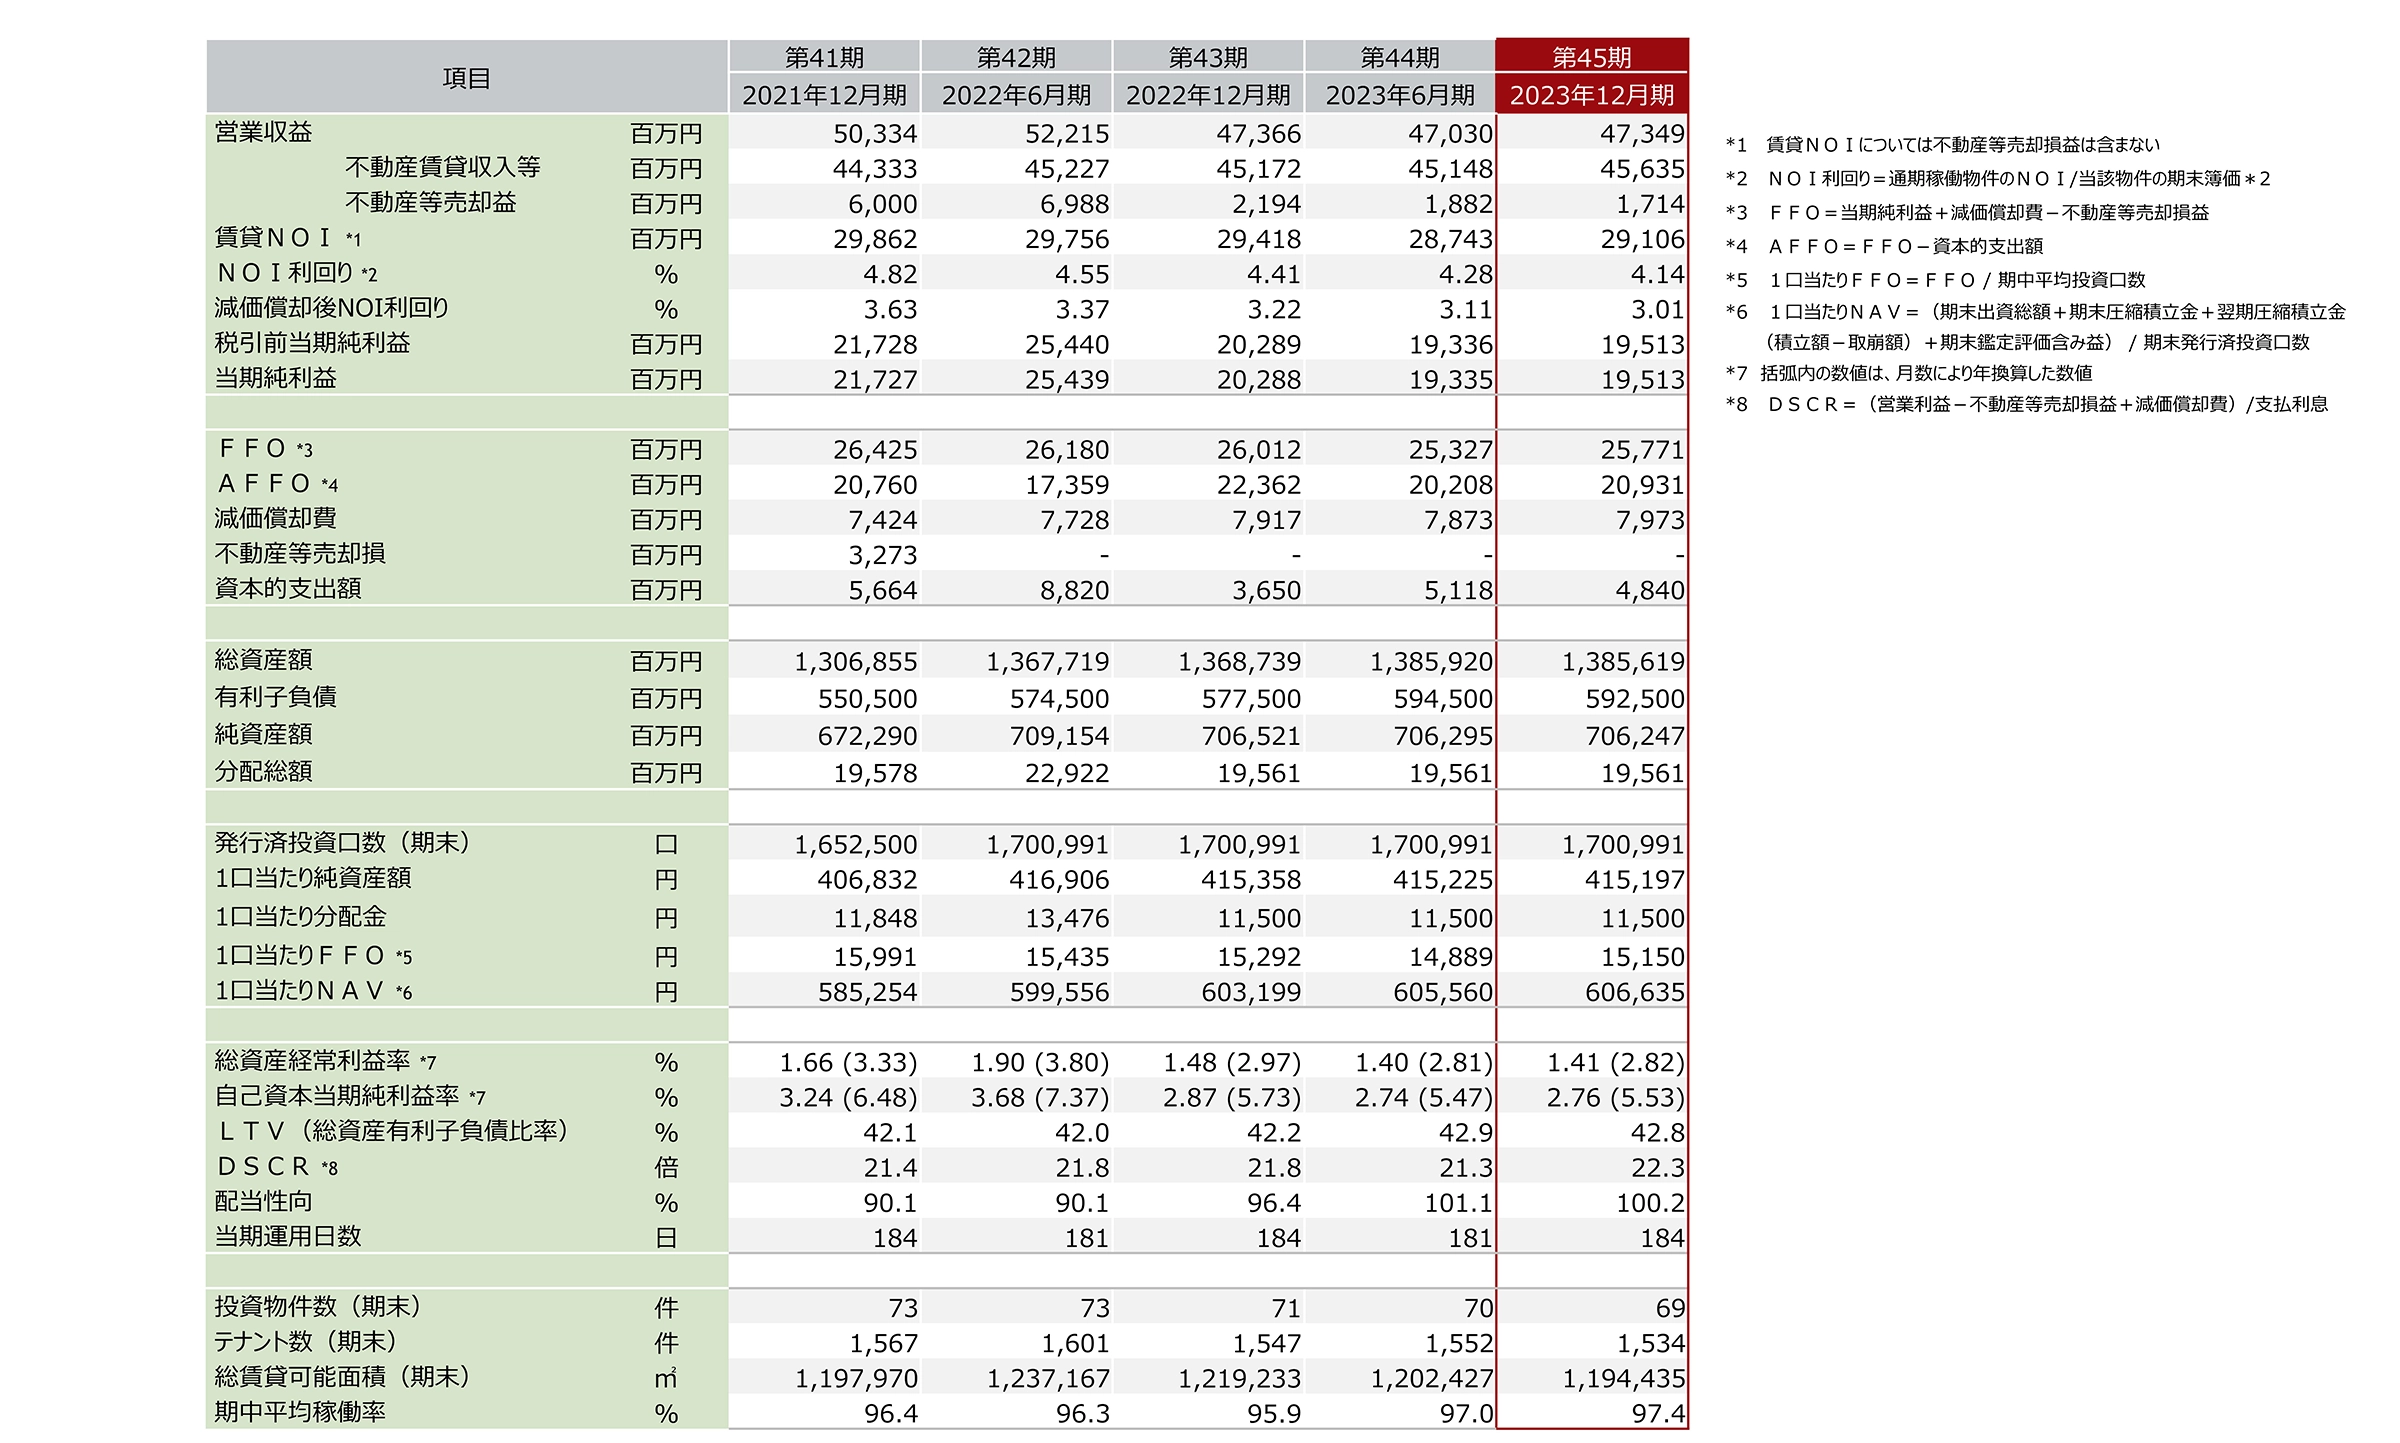This screenshot has width=2400, height=1443.
Task: Select the 1.66 (3.33) value
Action: pos(848,1062)
